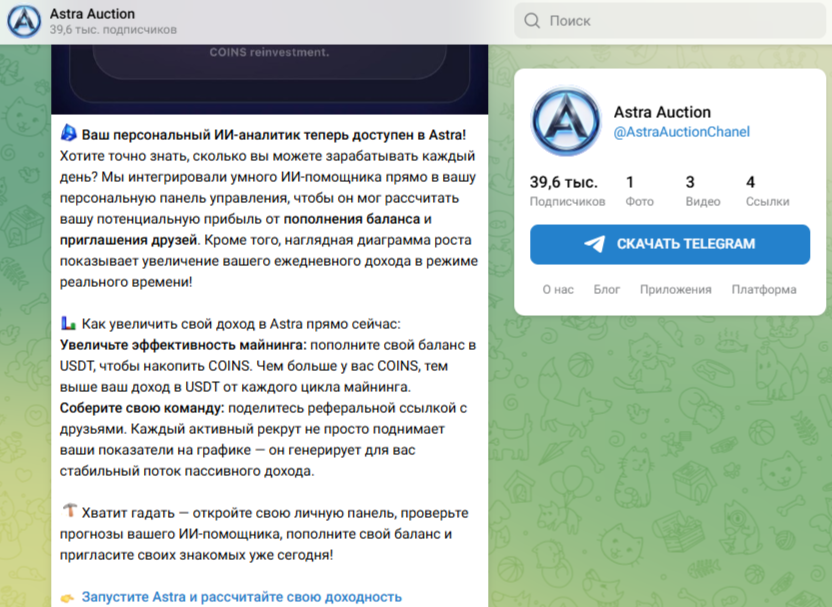Click the line Как увеличить свой доход в Astra
This screenshot has width=832, height=607.
[241, 324]
